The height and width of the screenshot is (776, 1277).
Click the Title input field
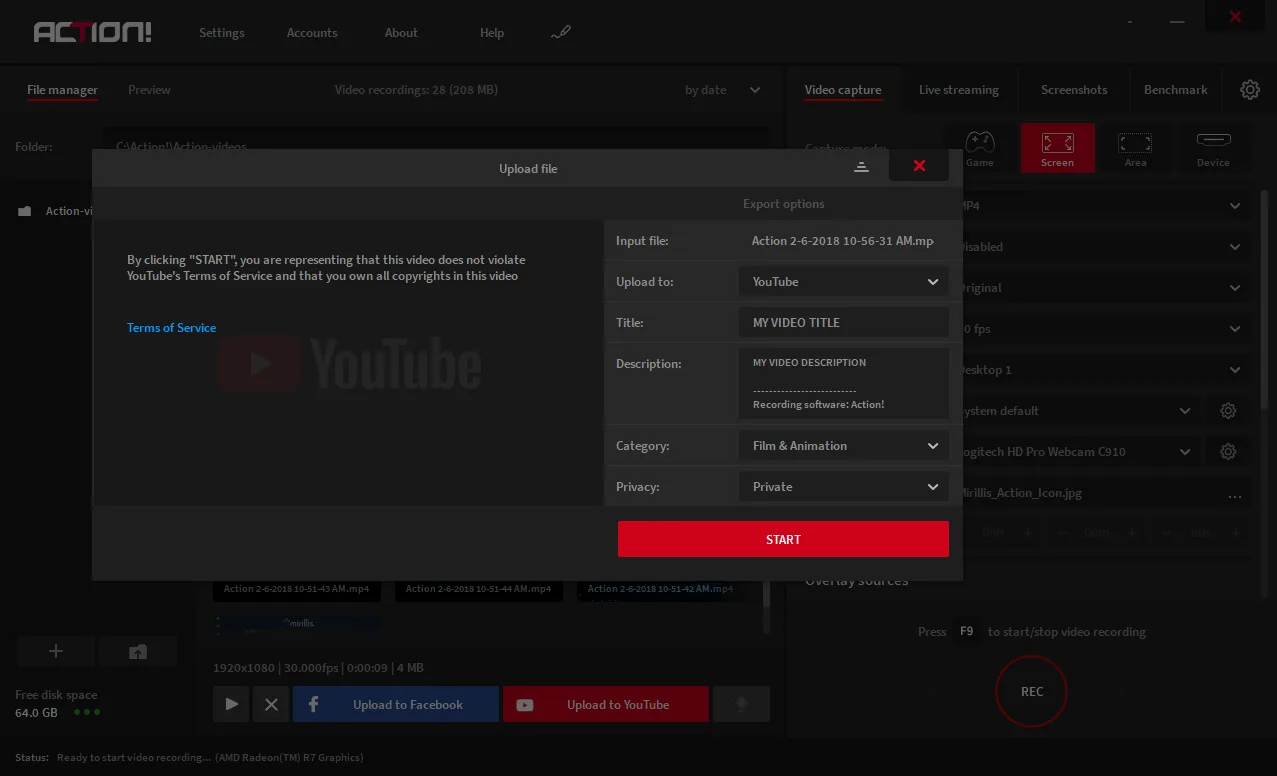click(x=843, y=323)
